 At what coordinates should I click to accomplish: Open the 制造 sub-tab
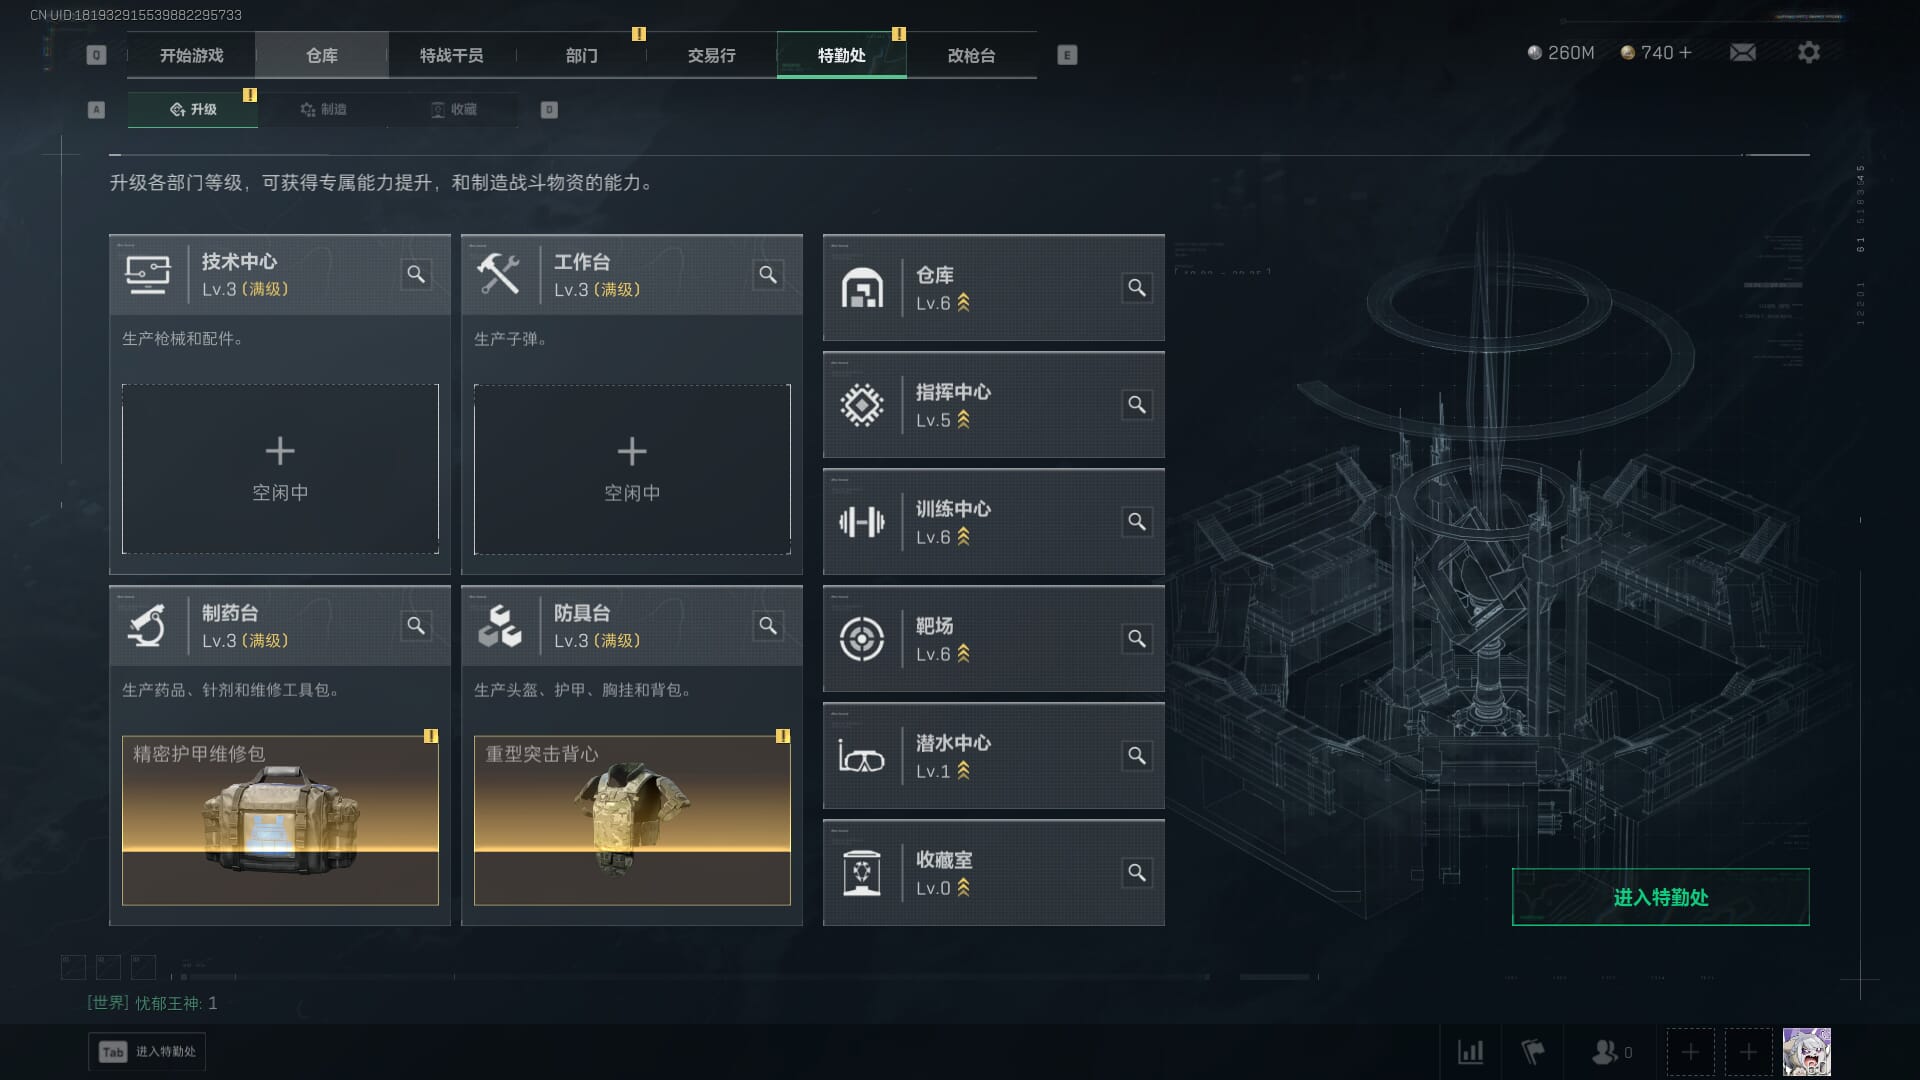(x=323, y=109)
